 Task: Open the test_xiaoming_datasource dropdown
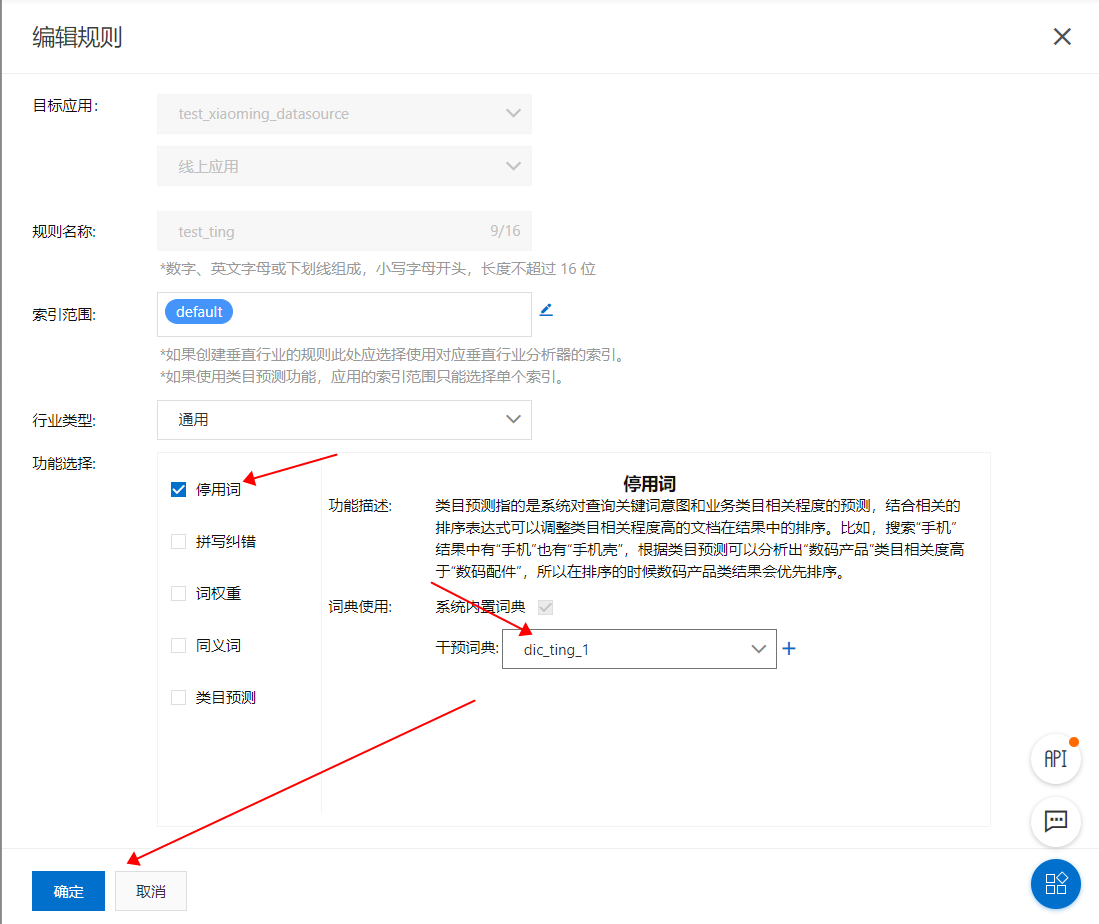(x=344, y=114)
